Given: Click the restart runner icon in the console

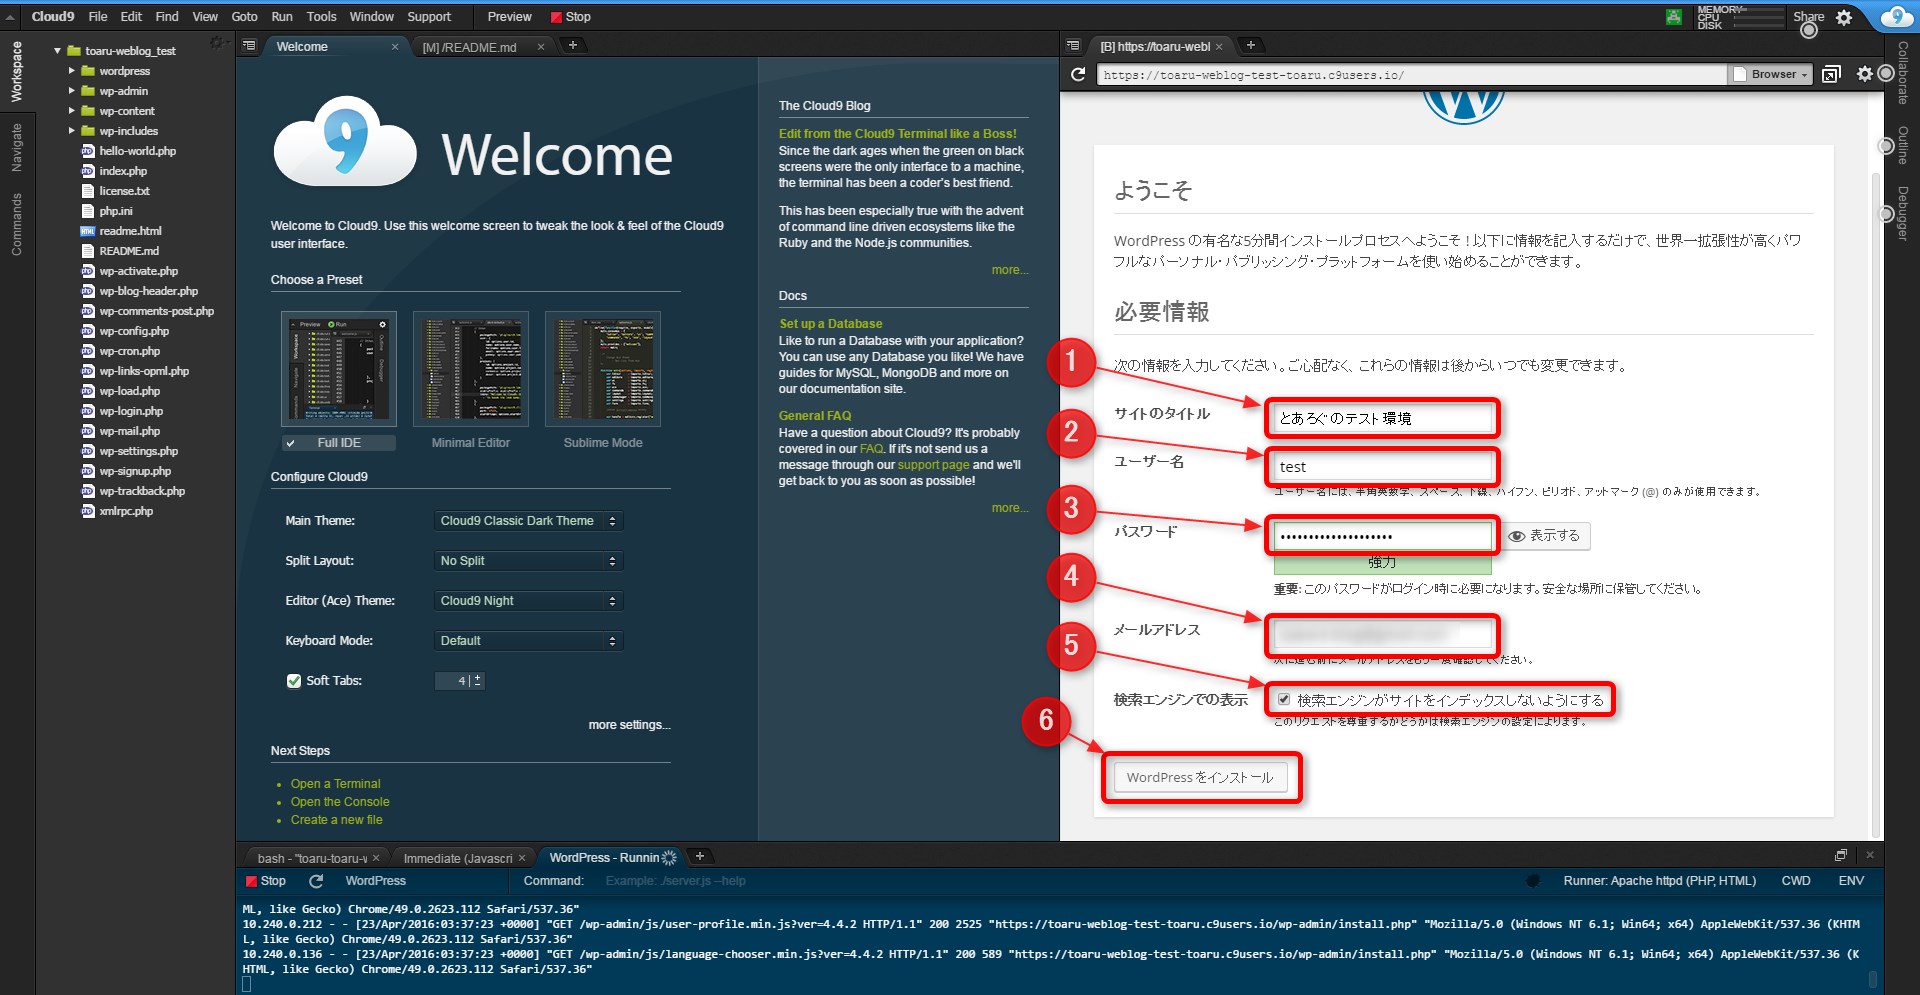Looking at the screenshot, I should tap(316, 881).
